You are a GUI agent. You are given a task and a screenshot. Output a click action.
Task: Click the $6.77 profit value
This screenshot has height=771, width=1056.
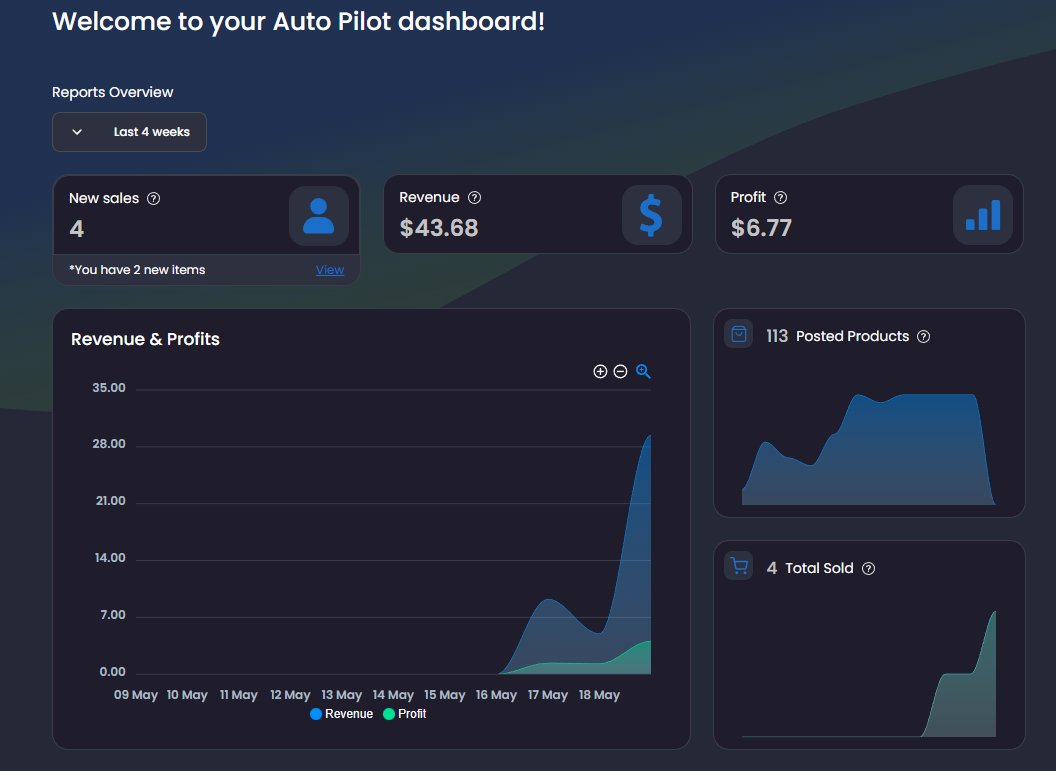(x=761, y=228)
